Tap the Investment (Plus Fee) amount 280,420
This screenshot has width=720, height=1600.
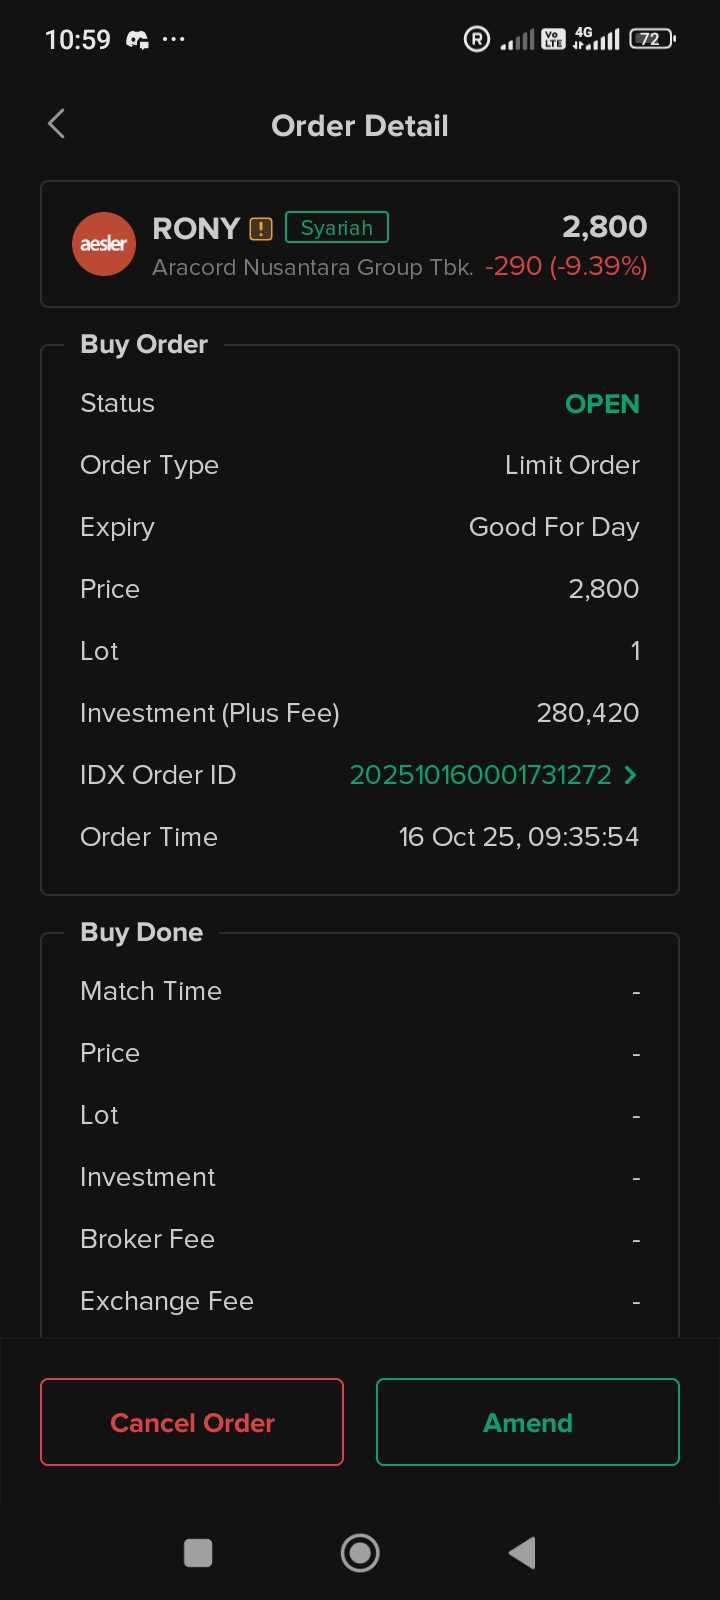click(588, 713)
